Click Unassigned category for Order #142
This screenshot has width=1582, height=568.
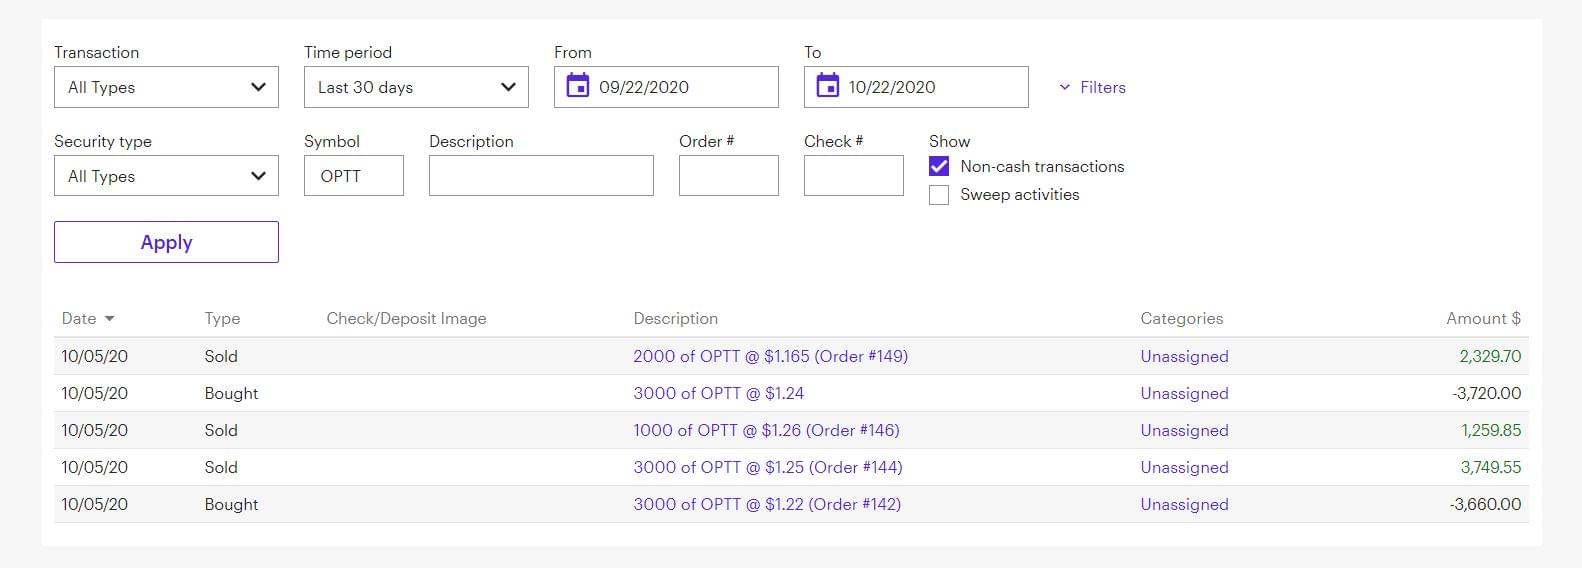pyautogui.click(x=1184, y=504)
